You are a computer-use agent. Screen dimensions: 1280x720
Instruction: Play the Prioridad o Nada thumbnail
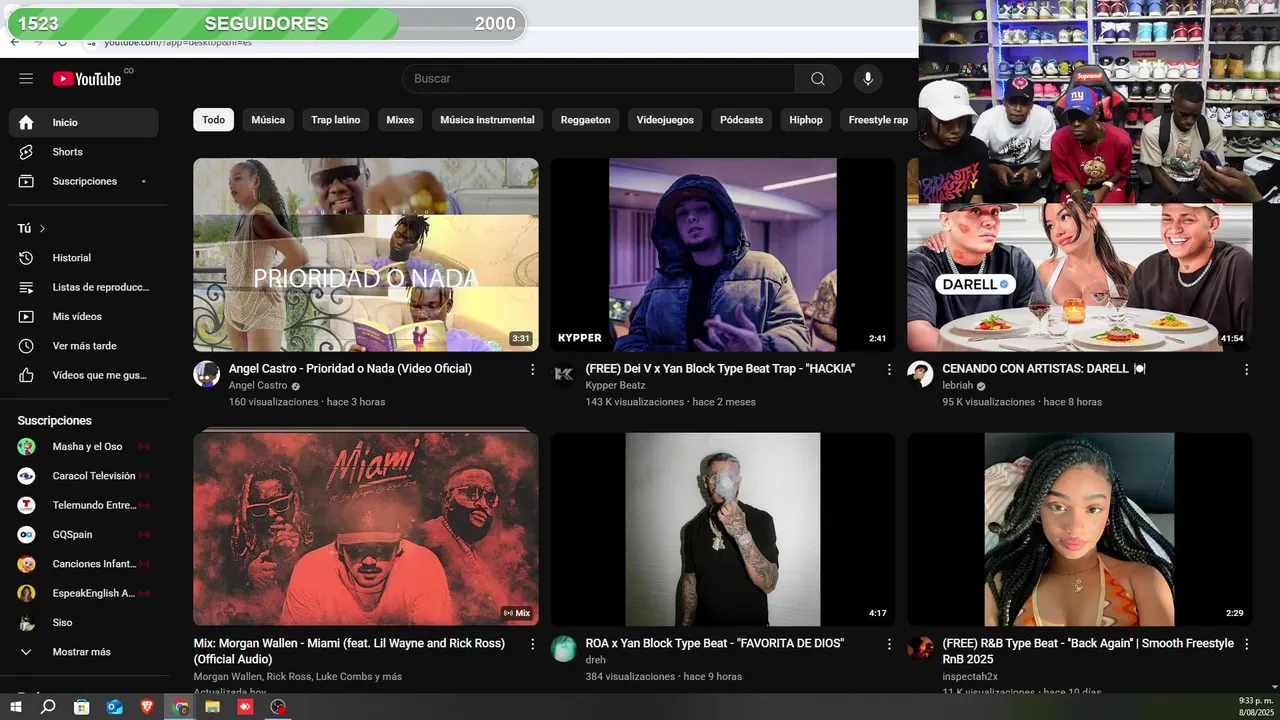(366, 255)
